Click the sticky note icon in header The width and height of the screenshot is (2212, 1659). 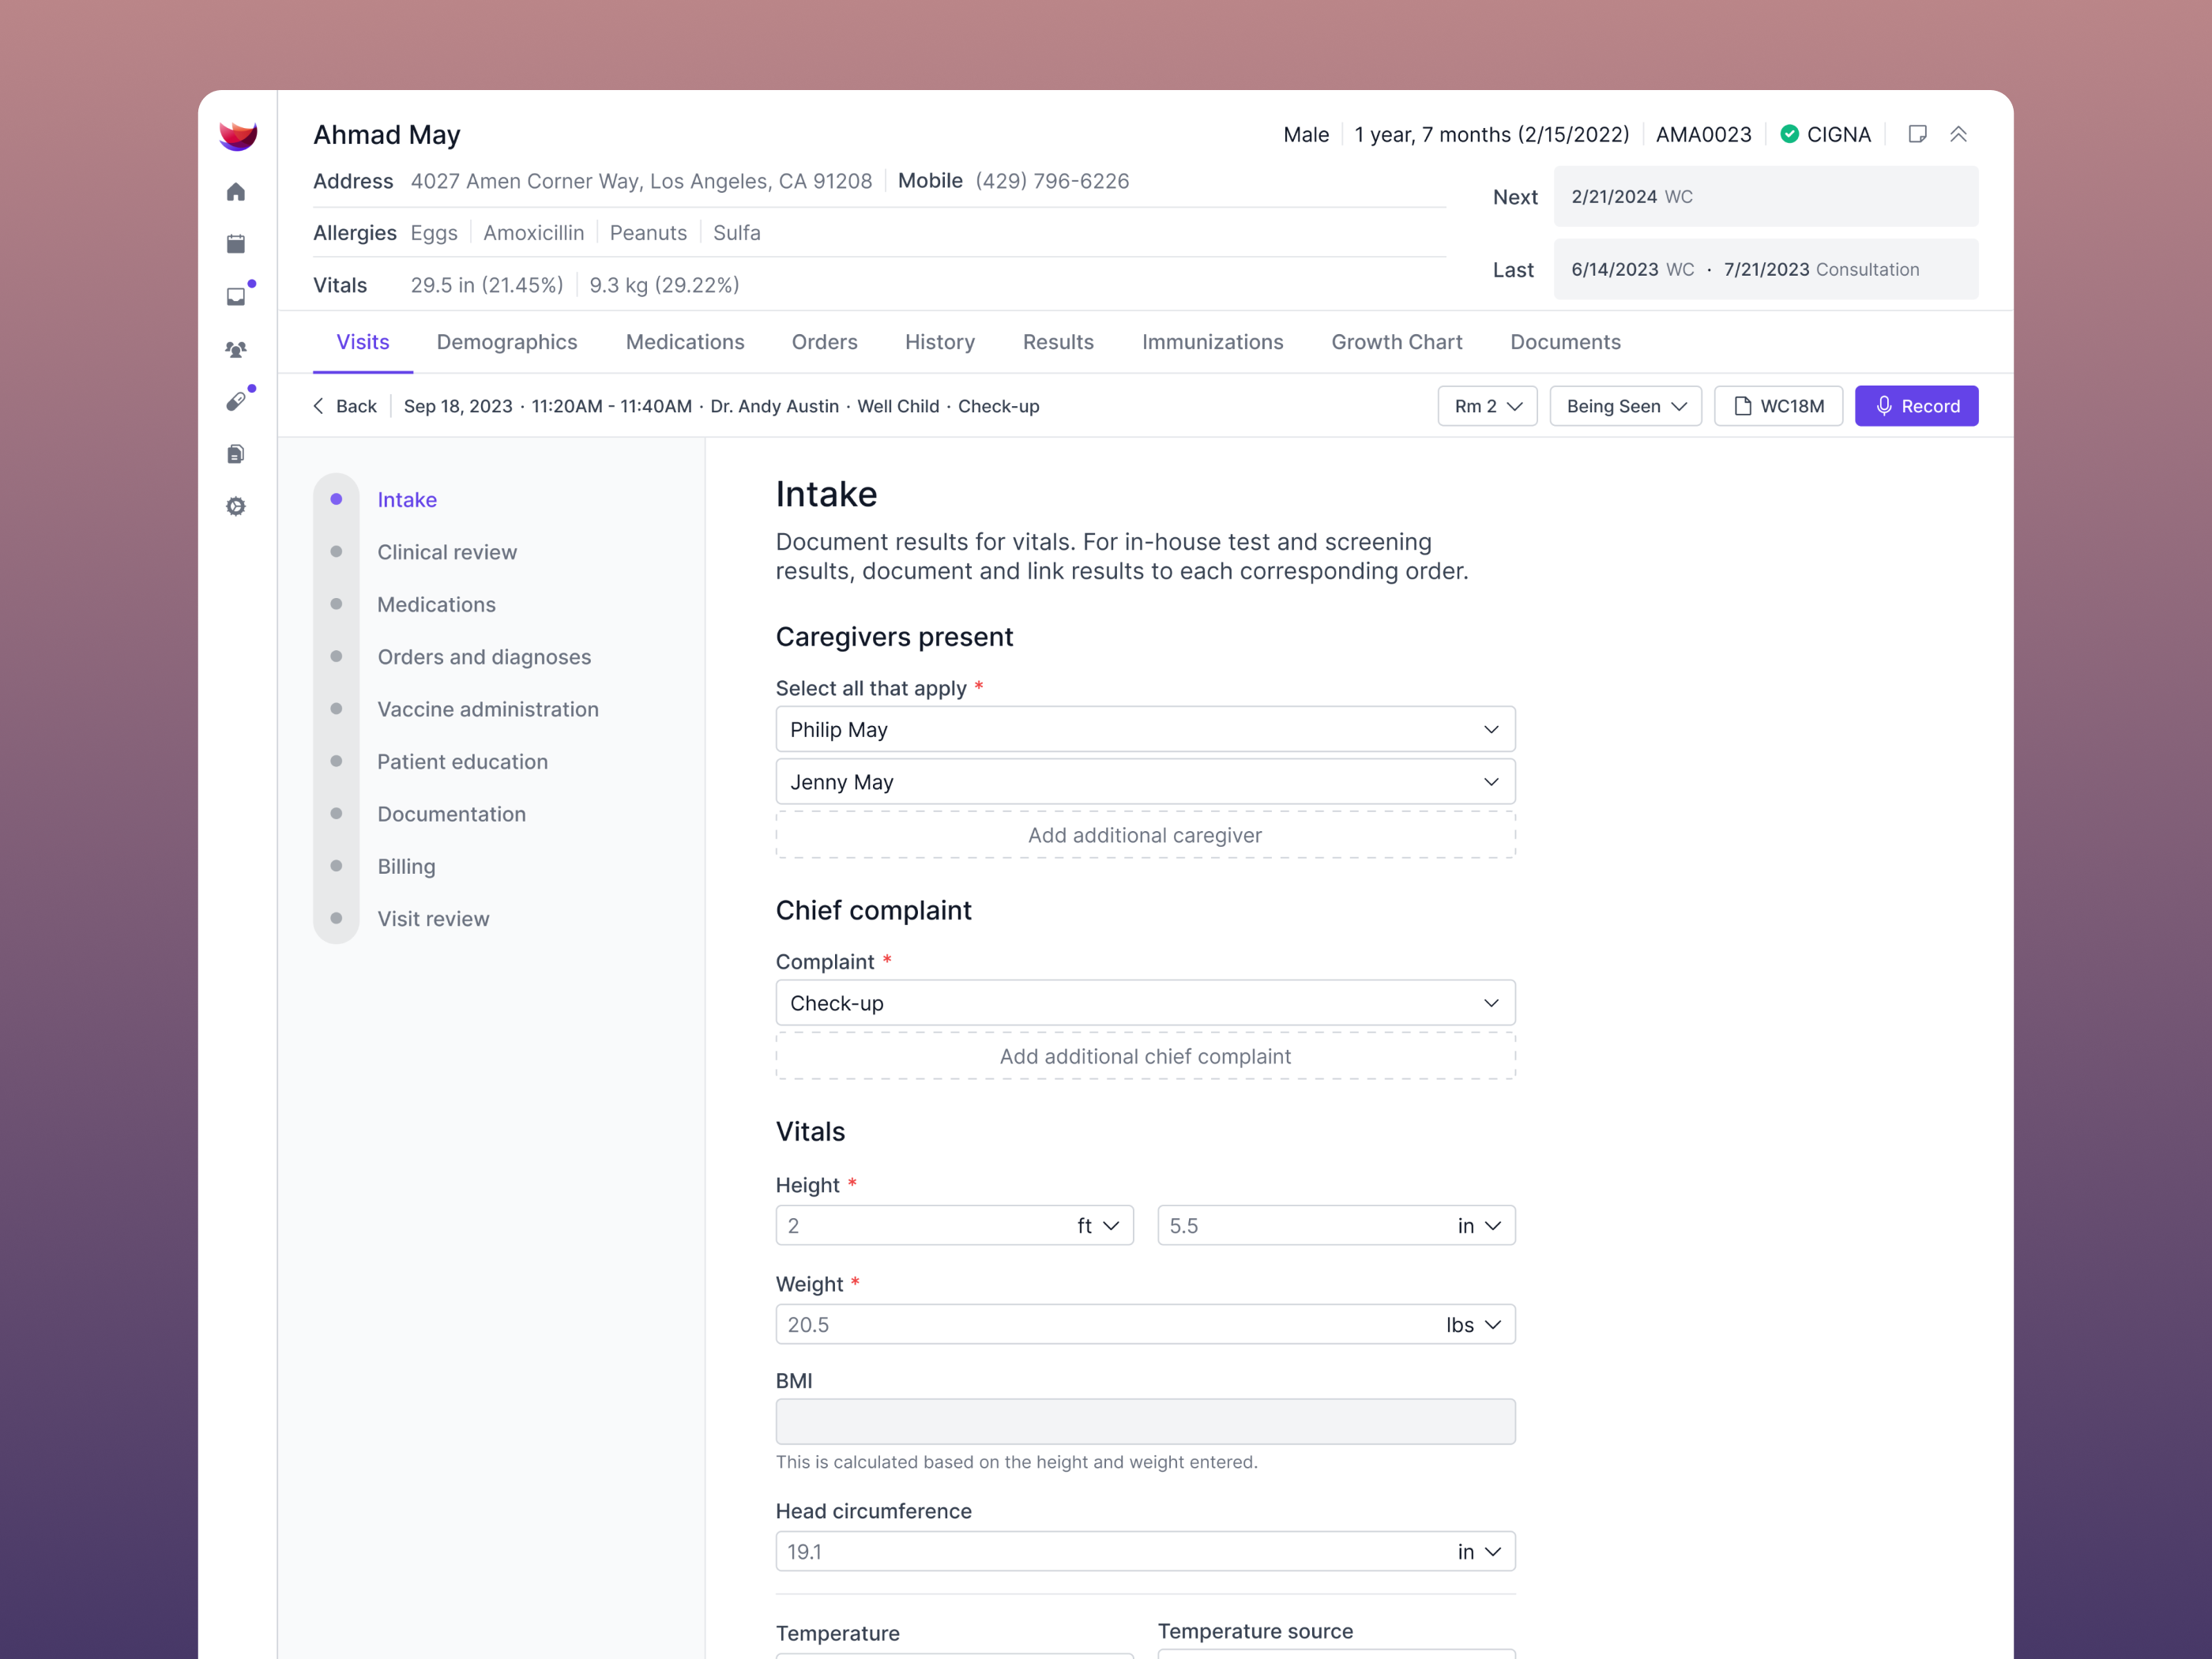click(x=1917, y=134)
